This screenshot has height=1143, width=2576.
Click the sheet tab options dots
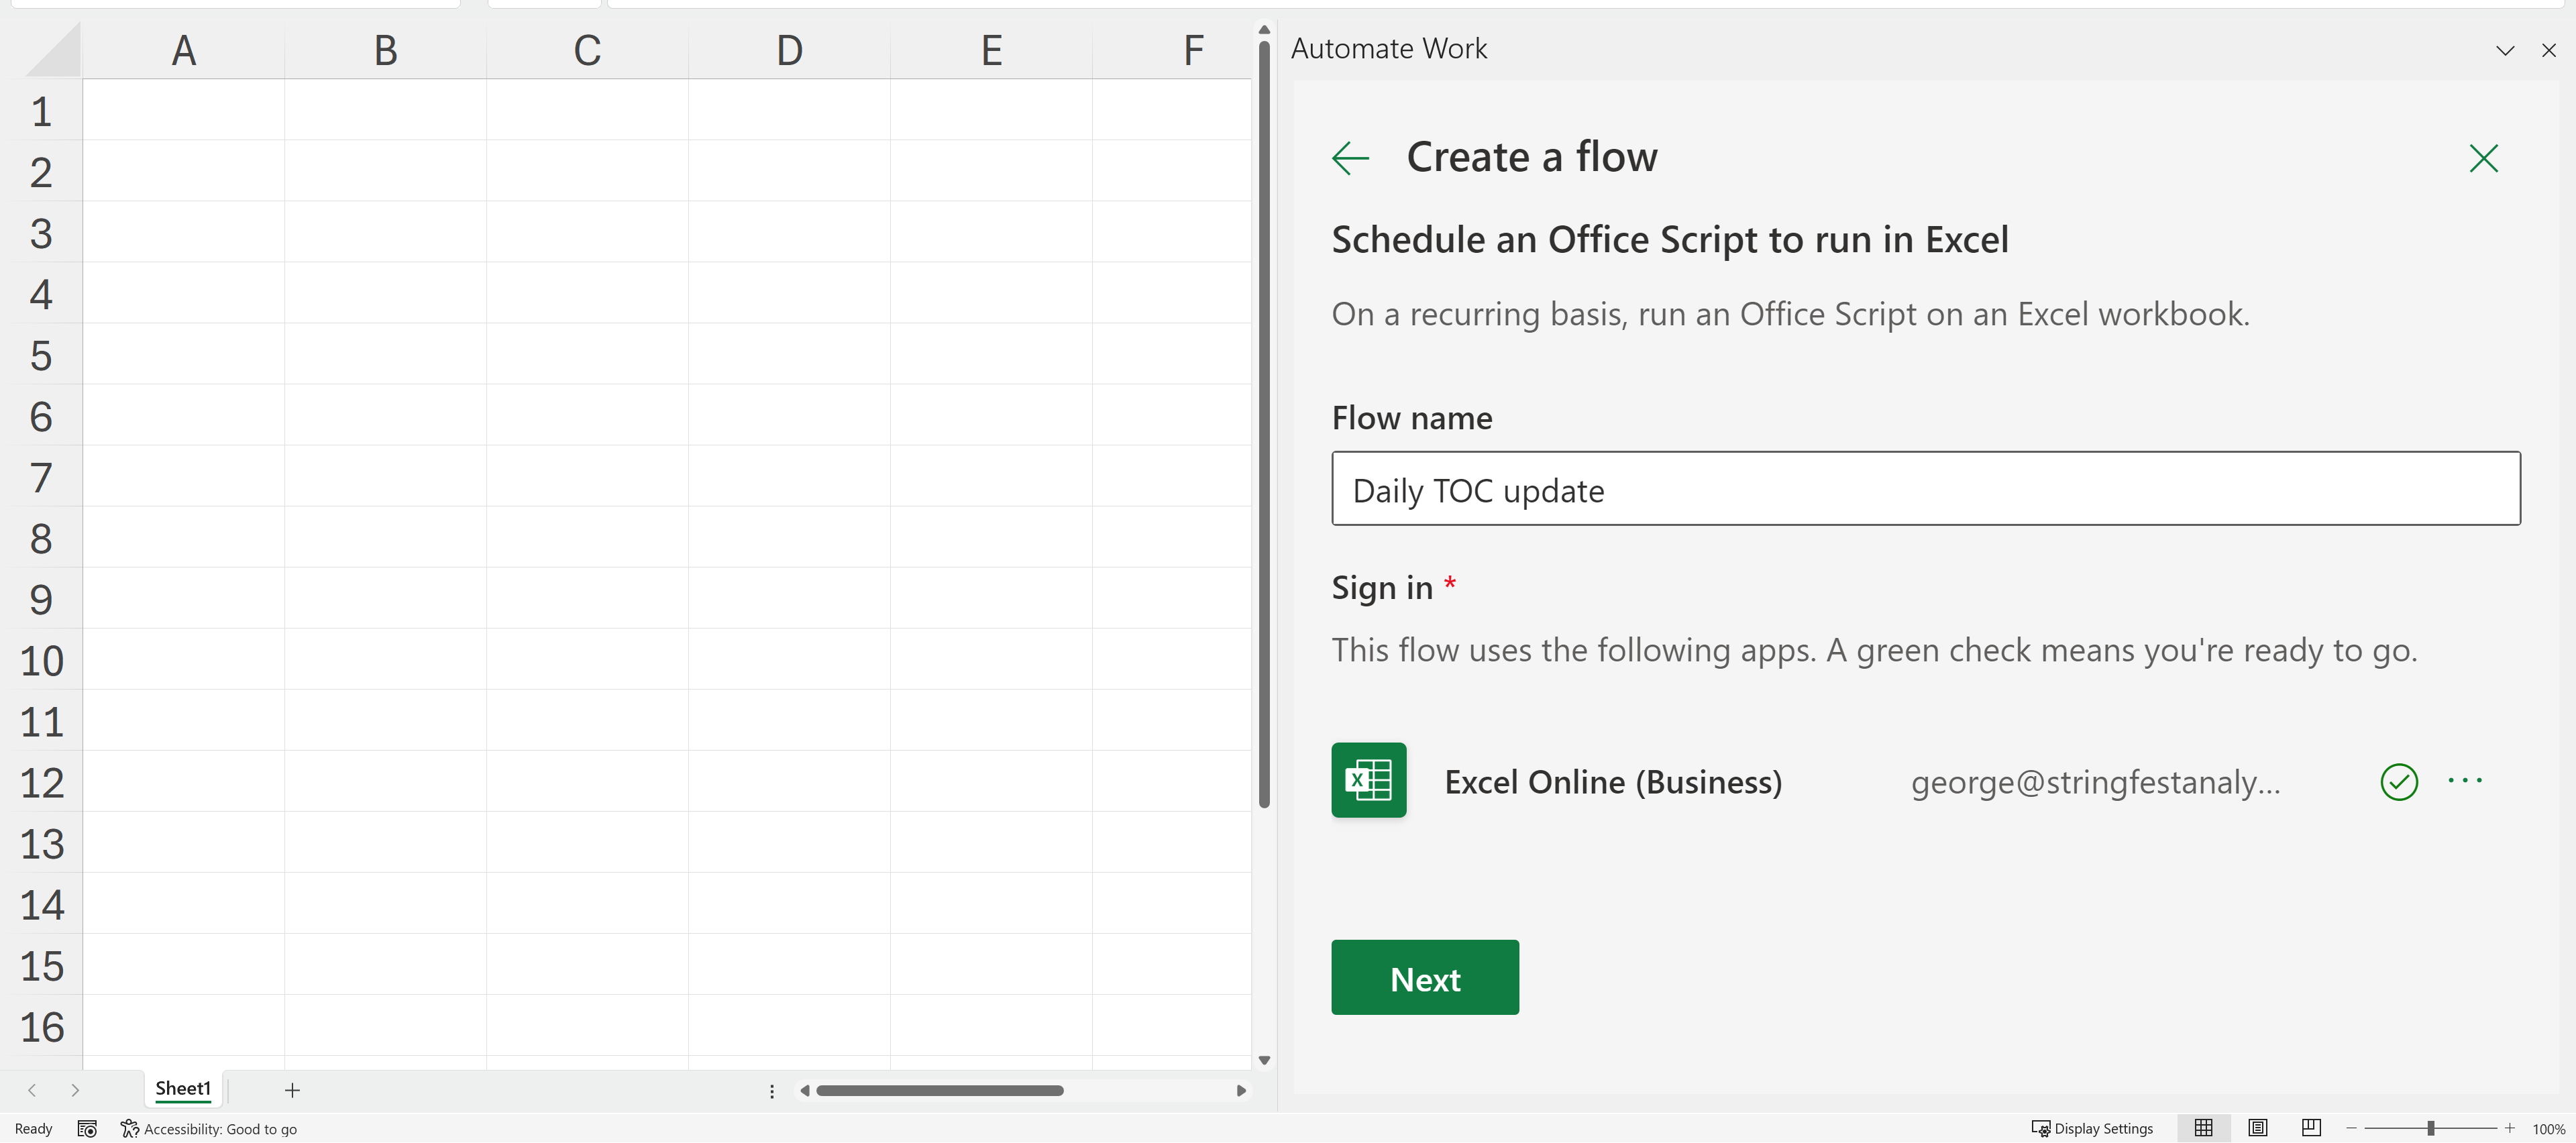click(771, 1091)
